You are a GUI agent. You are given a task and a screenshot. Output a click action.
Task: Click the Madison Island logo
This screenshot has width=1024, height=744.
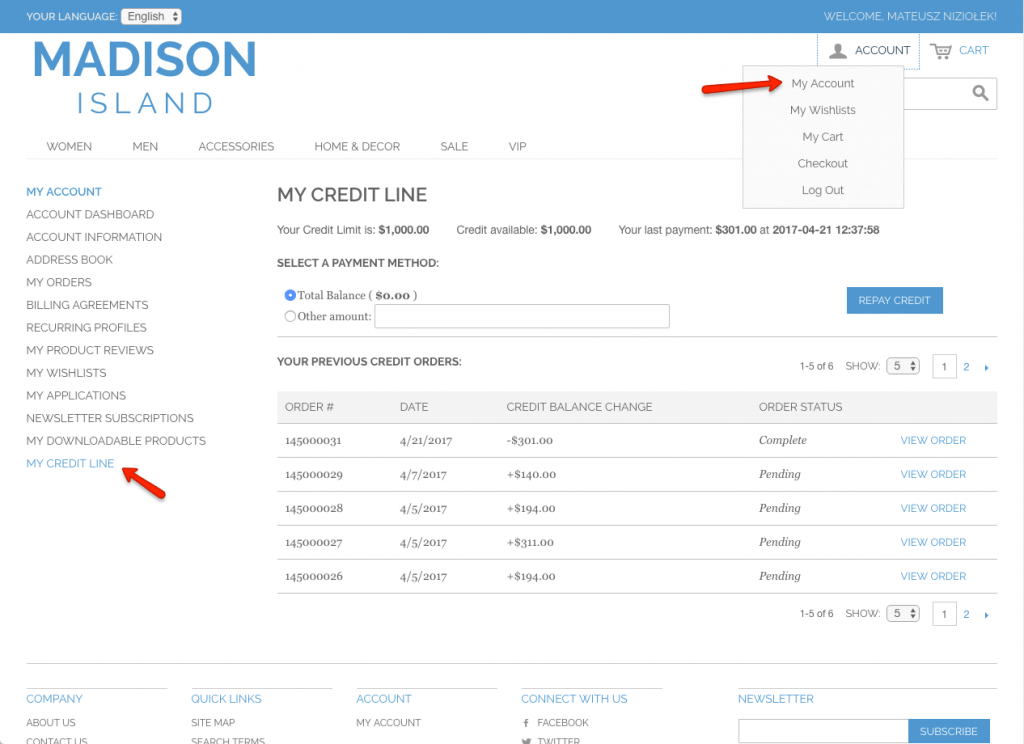point(145,77)
